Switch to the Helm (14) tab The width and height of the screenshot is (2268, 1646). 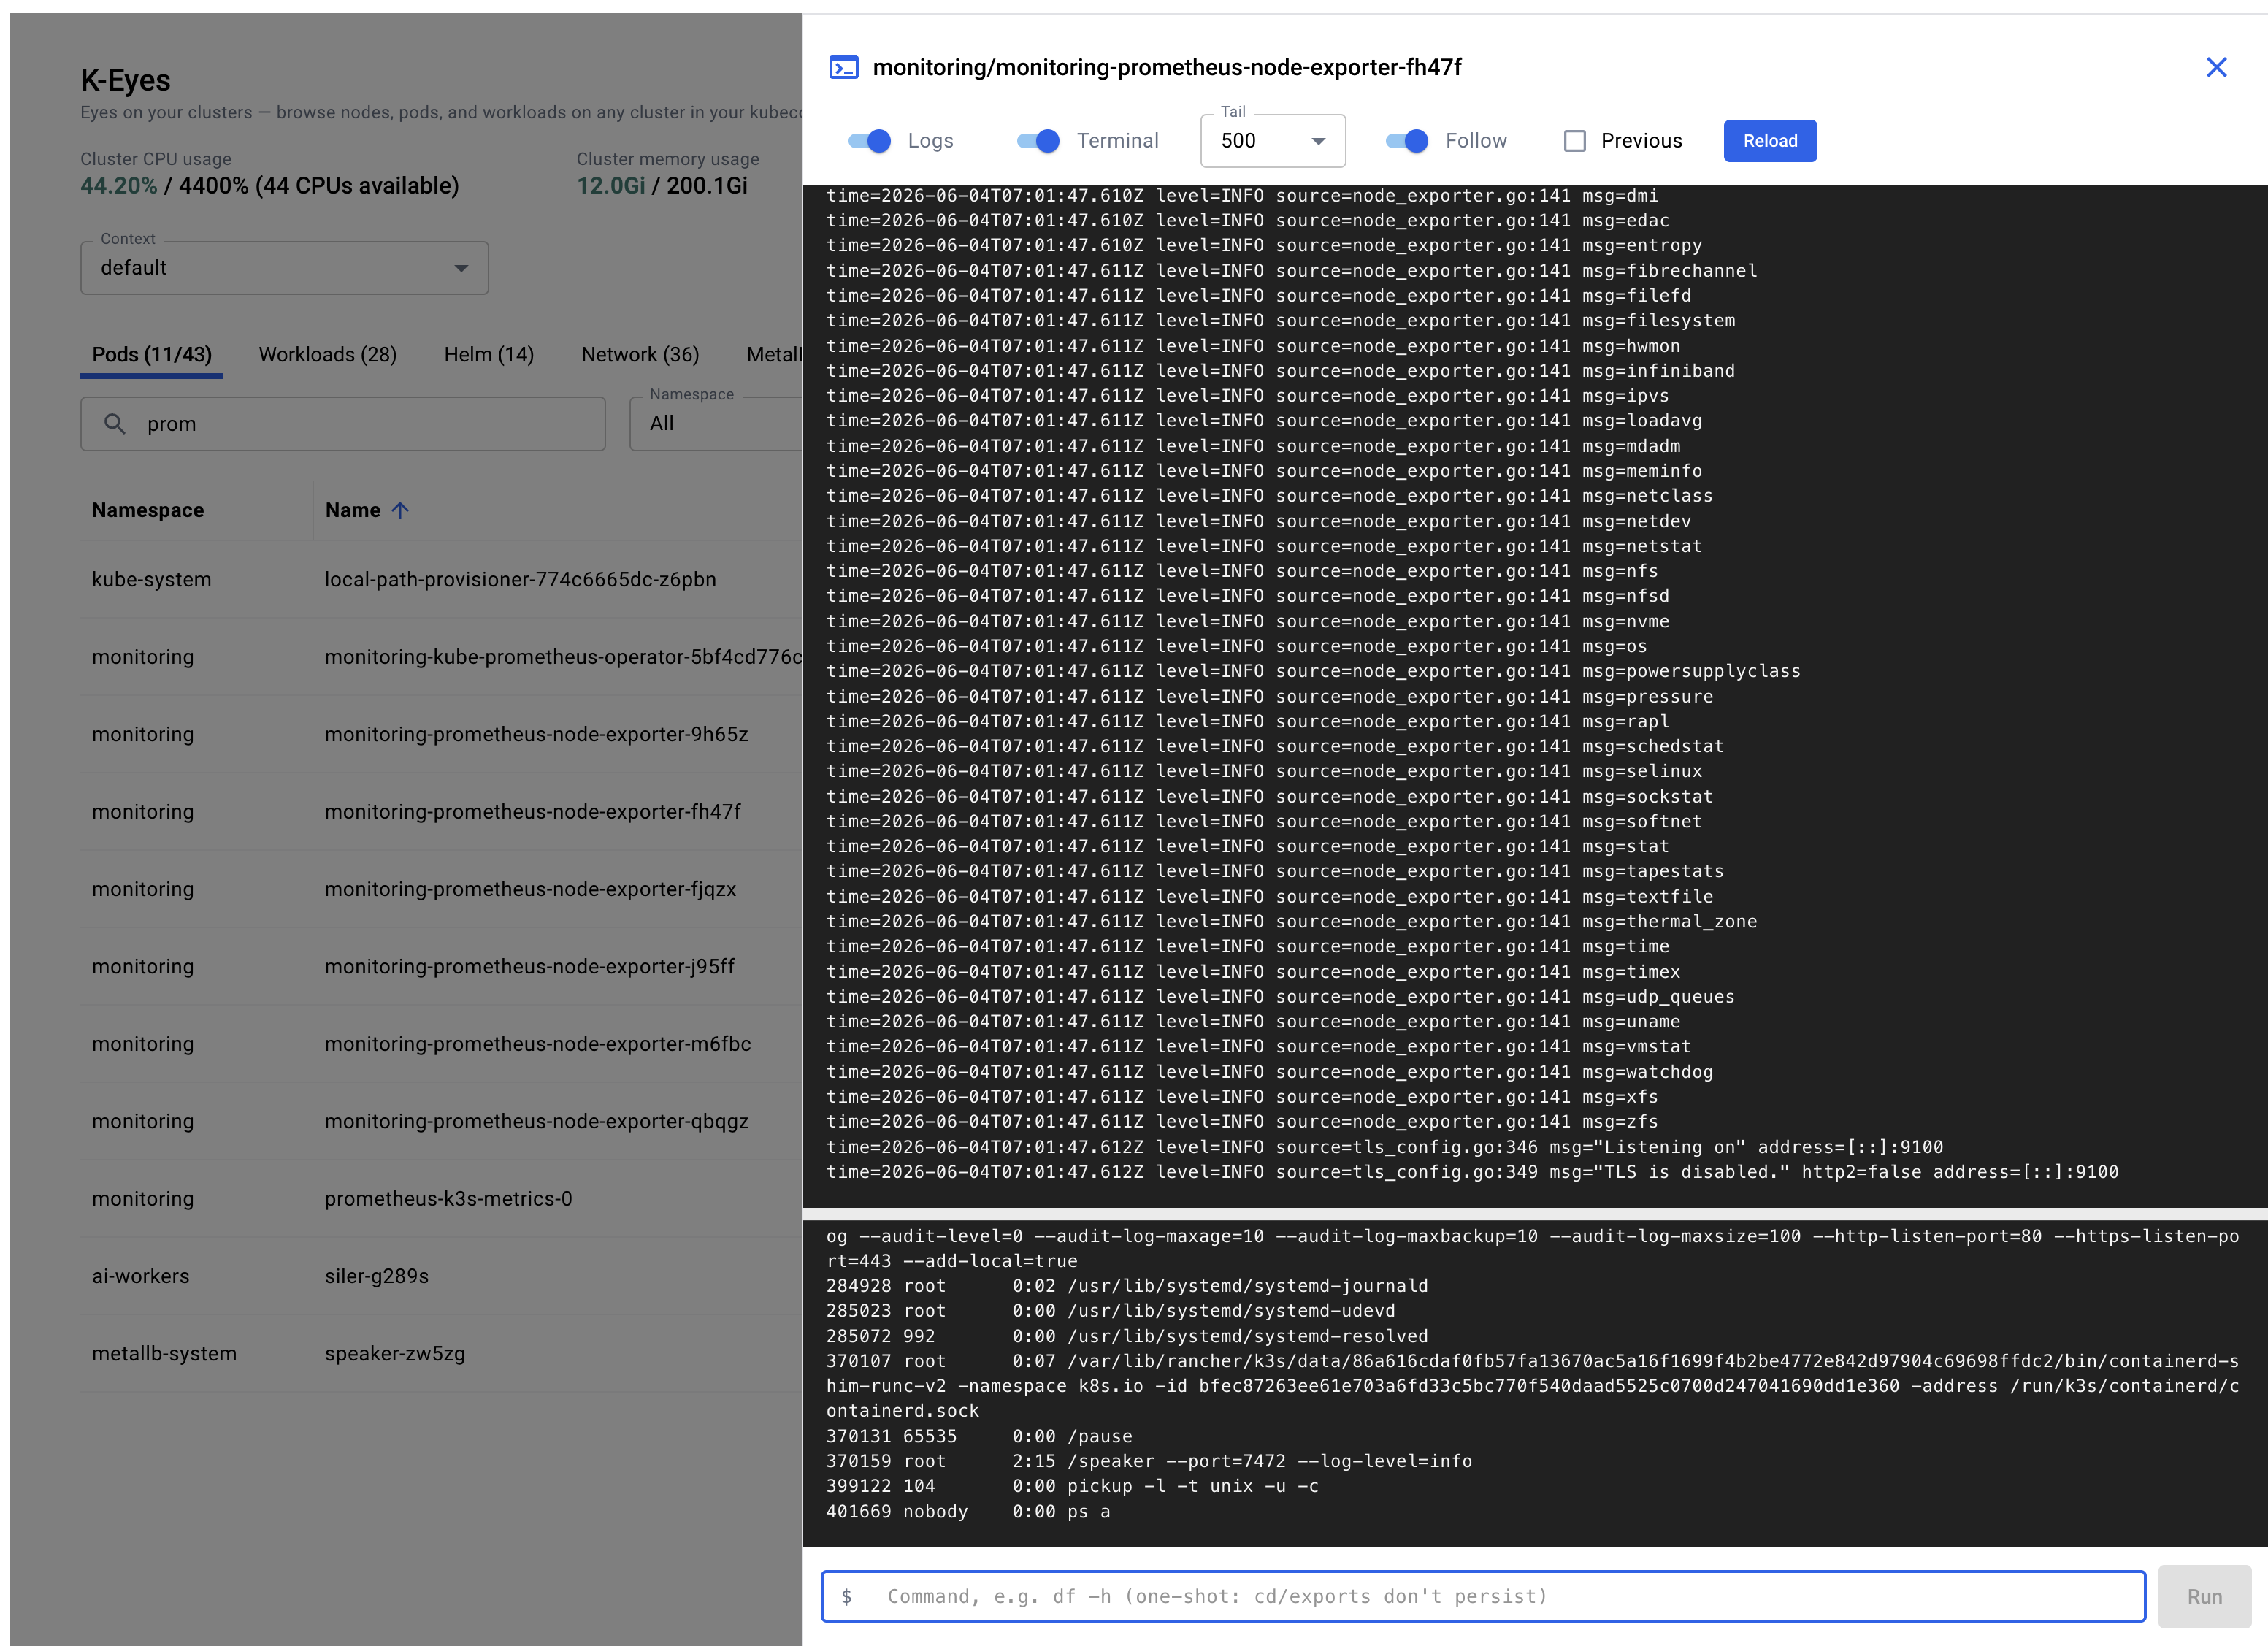point(489,355)
